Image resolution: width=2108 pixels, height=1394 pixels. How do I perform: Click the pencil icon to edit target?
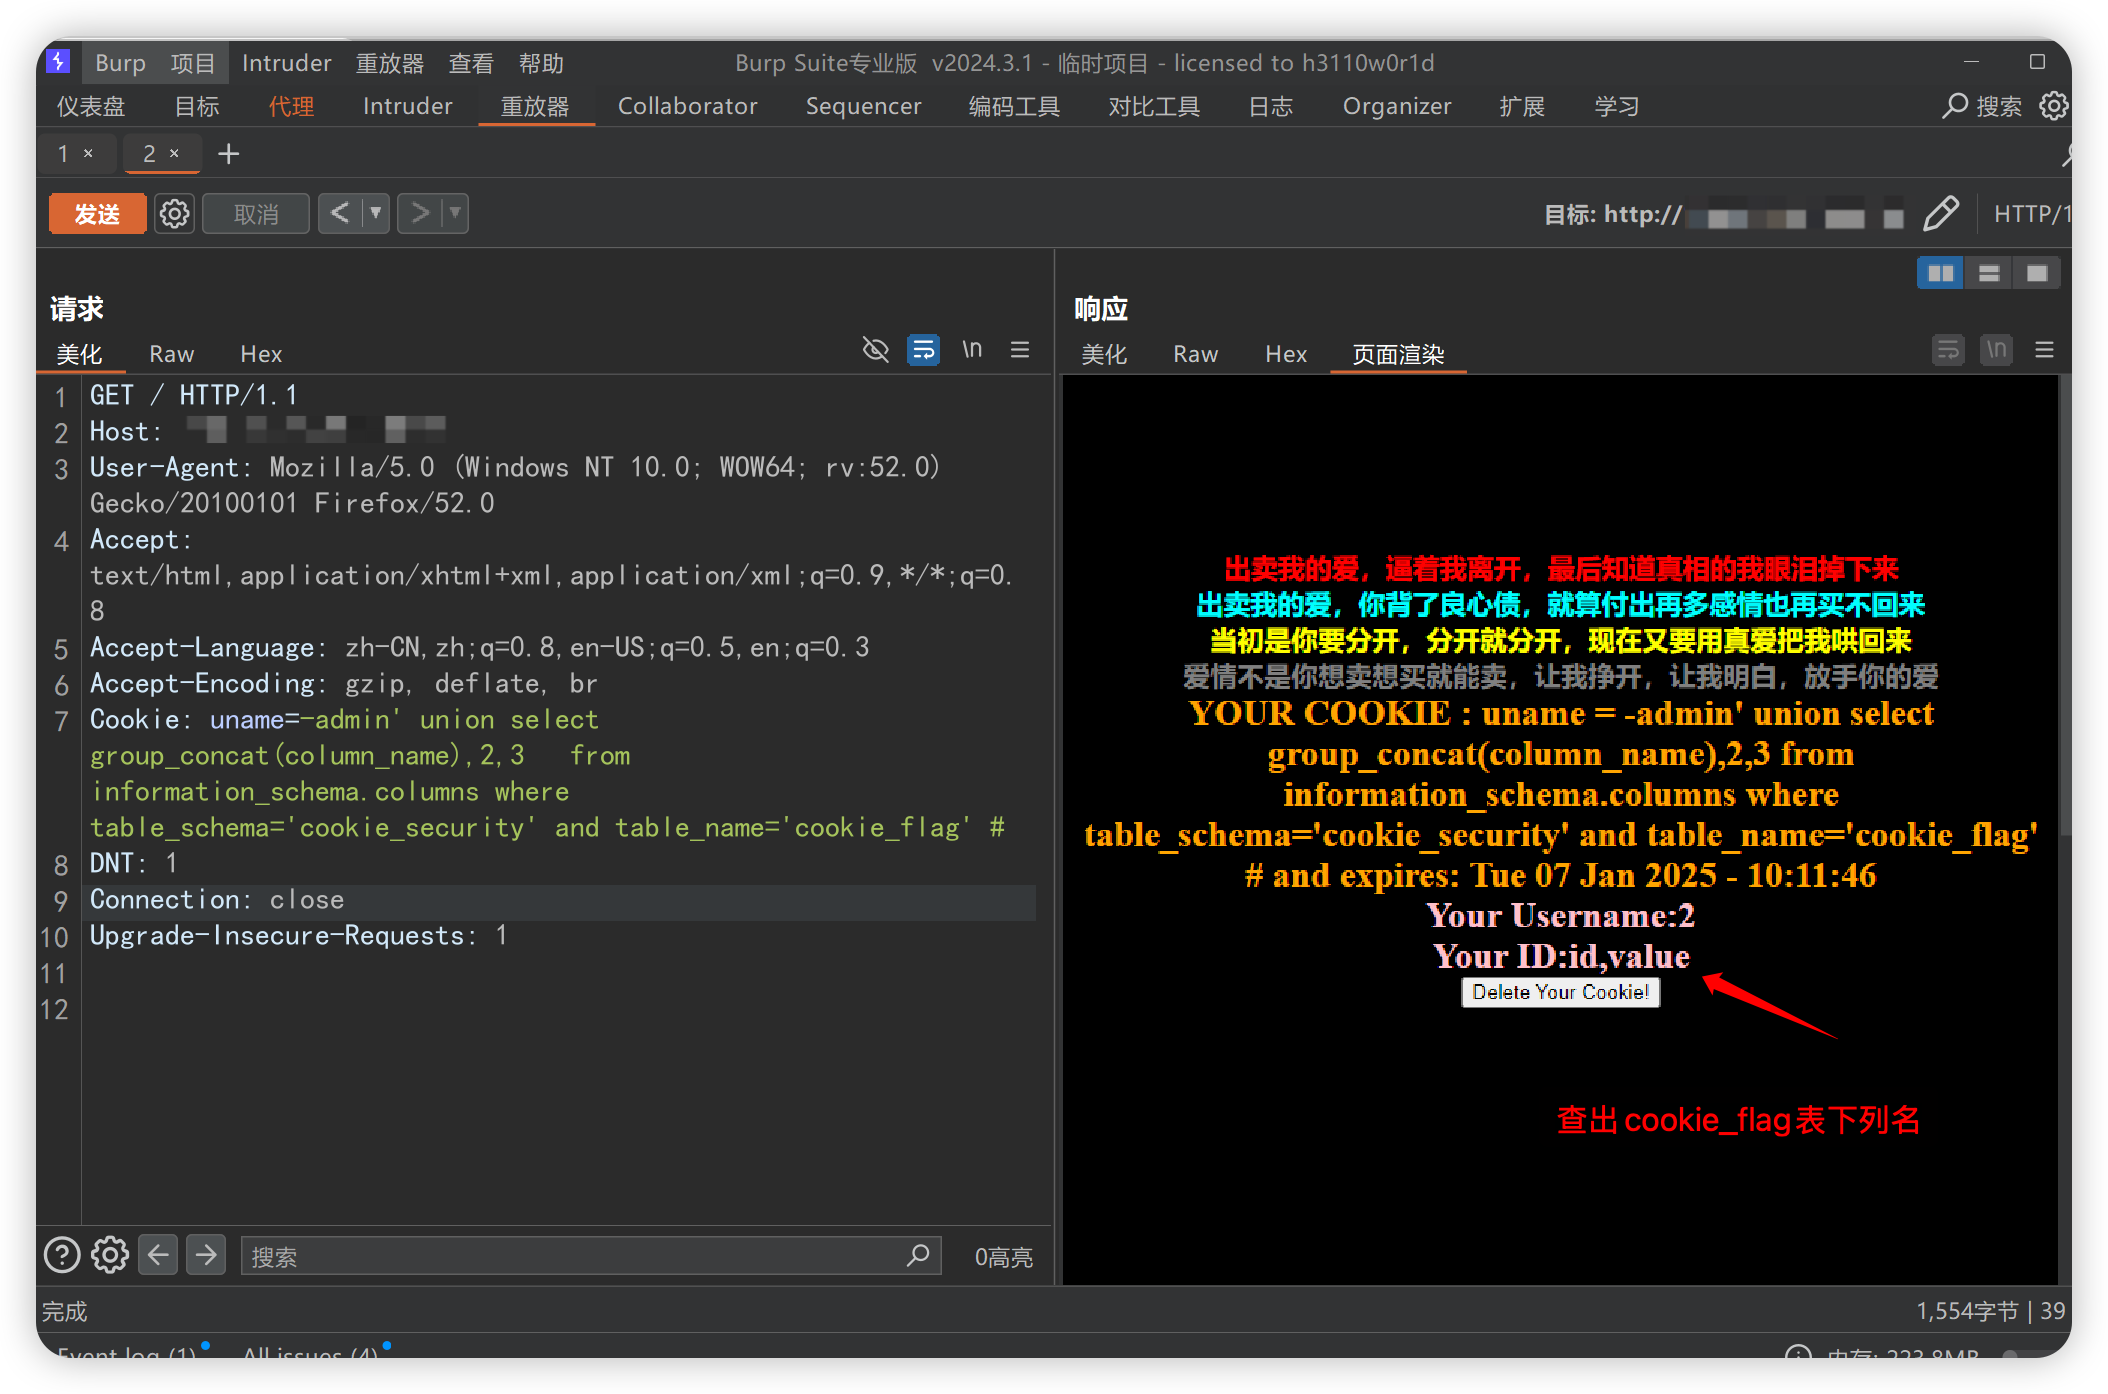[x=1940, y=214]
